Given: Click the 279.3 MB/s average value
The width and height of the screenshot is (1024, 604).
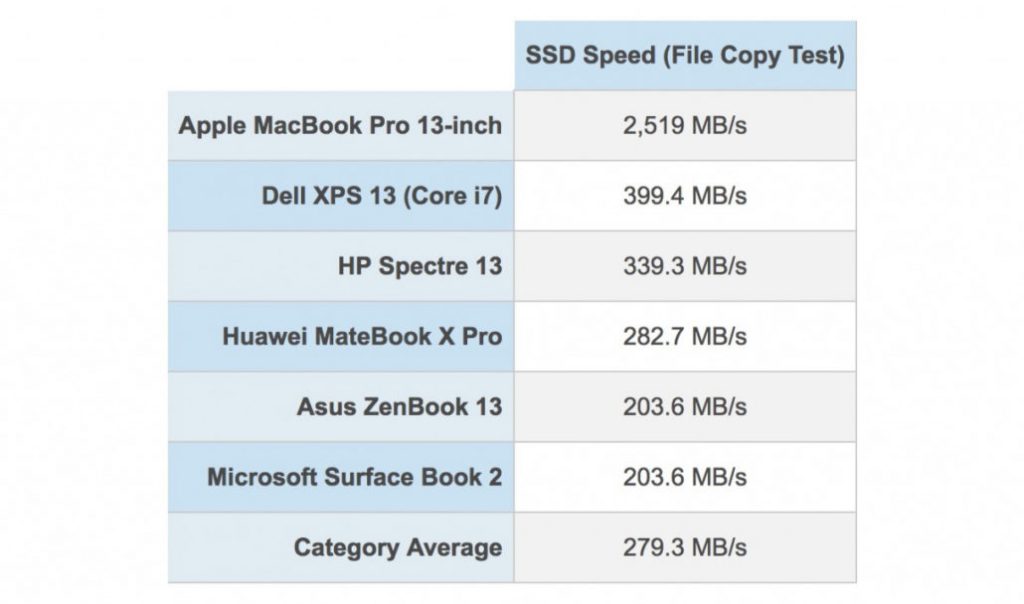Looking at the screenshot, I should tap(684, 548).
